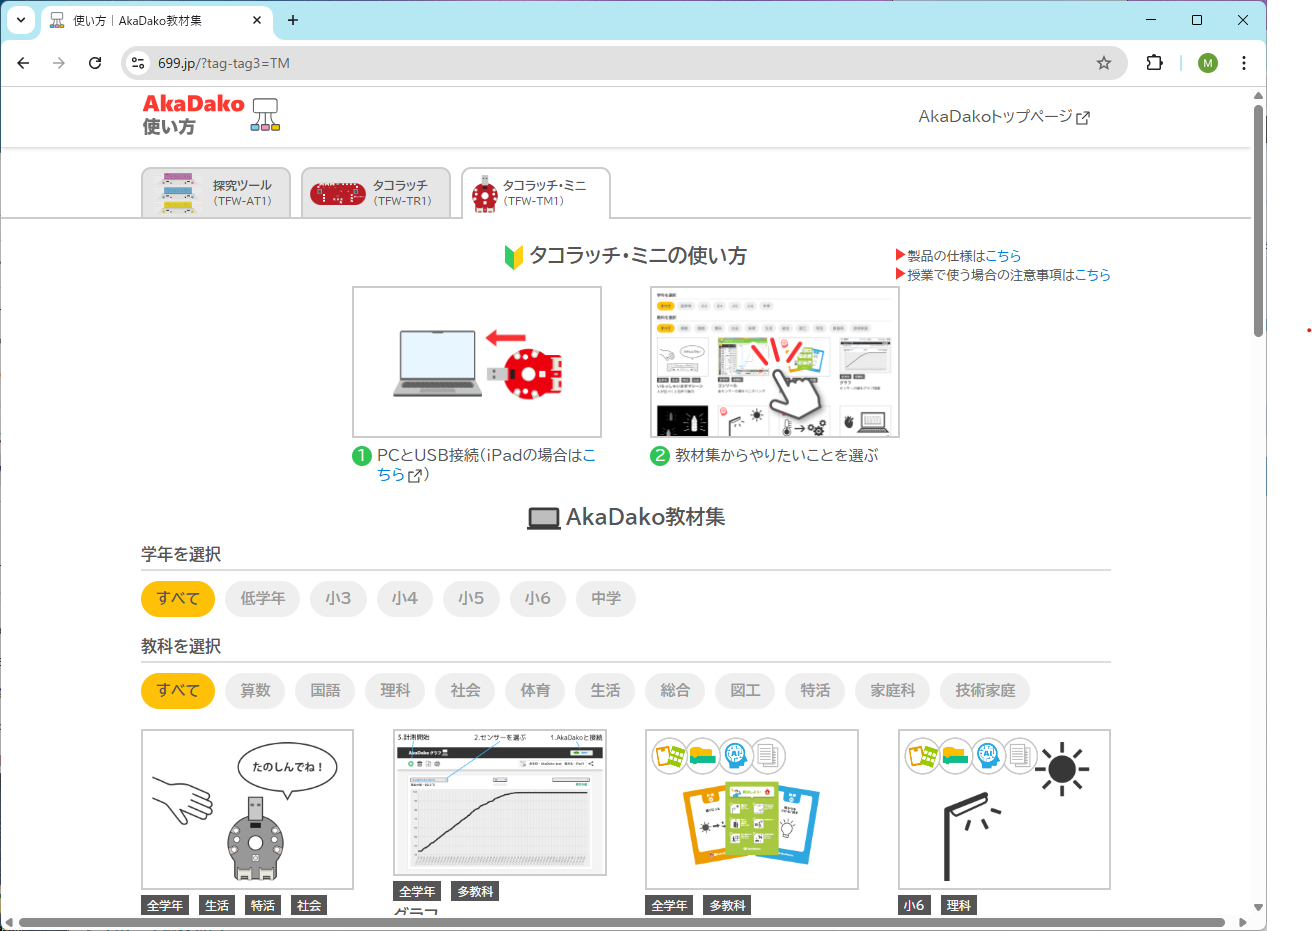
Task: Choose the 生活 subject filter pill
Action: tap(605, 691)
